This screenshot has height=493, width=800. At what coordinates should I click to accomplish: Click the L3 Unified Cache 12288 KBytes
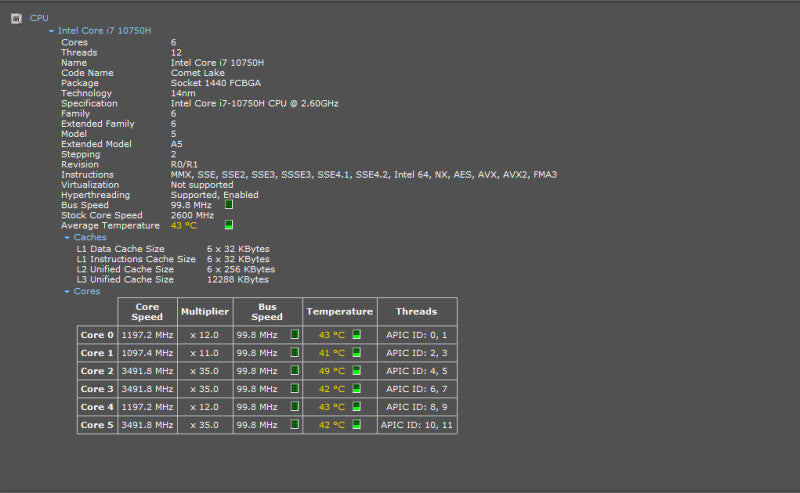coord(238,280)
